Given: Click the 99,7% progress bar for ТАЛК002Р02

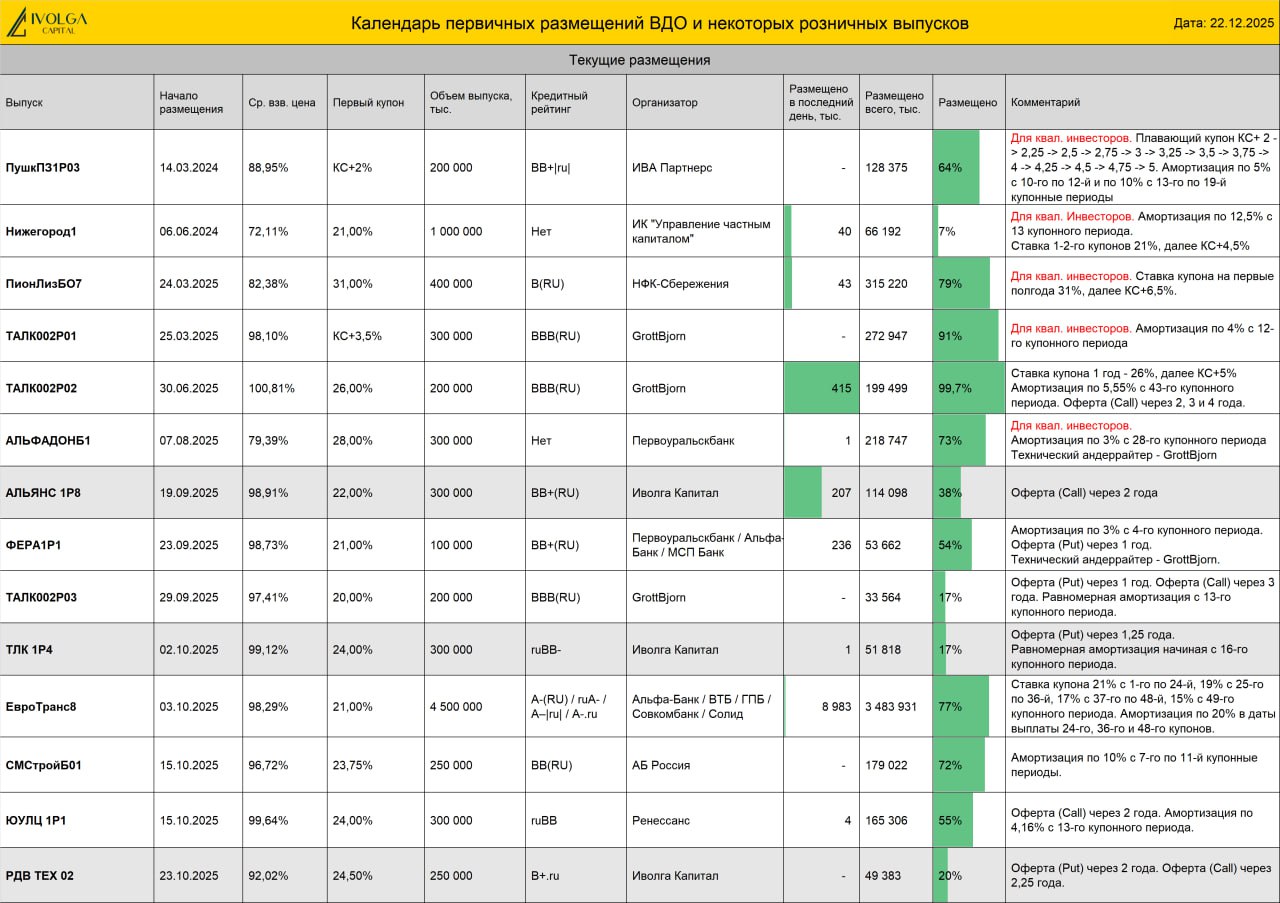Looking at the screenshot, I should (969, 388).
